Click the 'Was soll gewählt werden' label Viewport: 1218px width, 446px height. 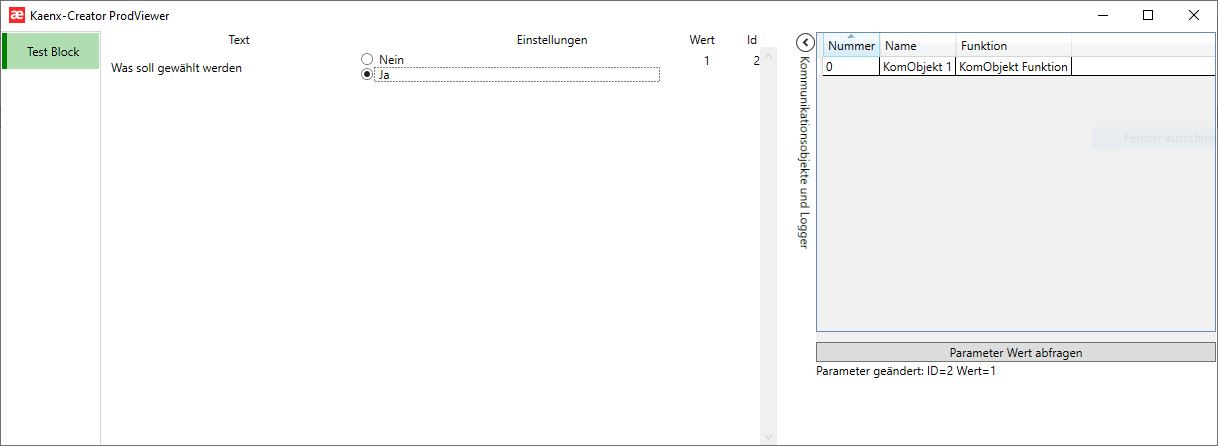177,68
